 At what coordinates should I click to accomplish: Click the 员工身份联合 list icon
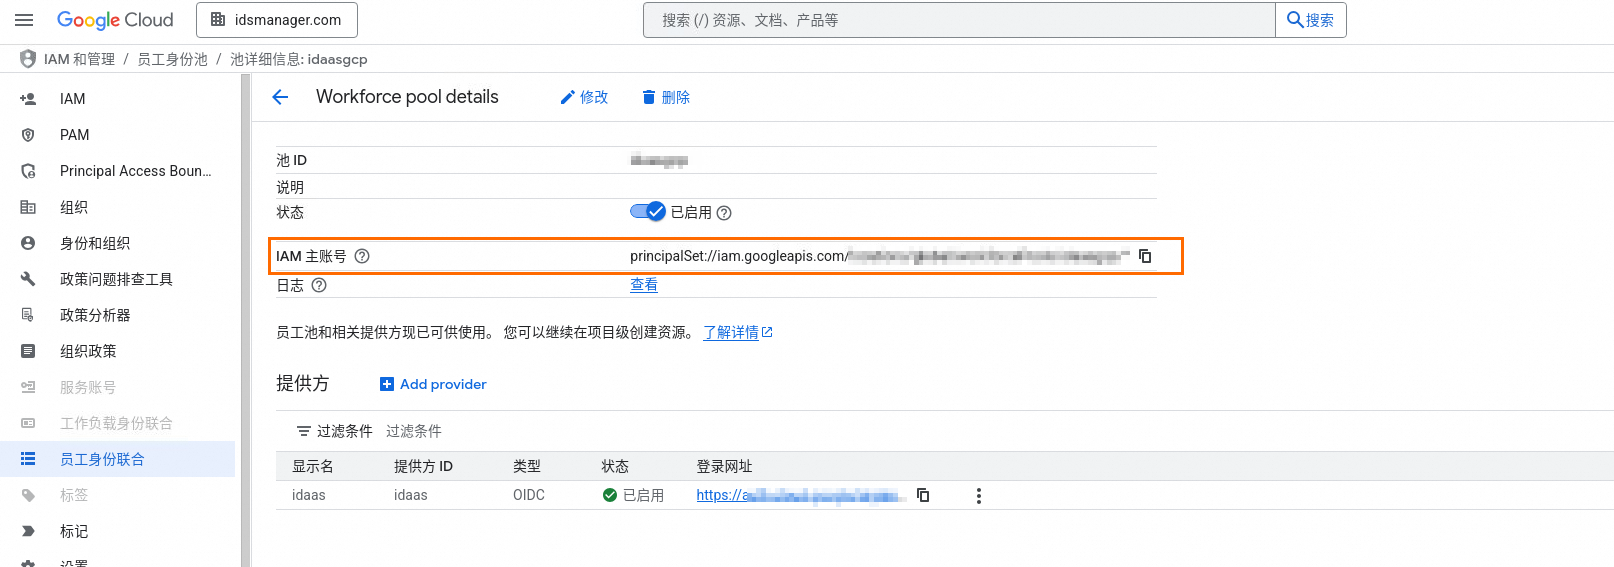click(28, 459)
